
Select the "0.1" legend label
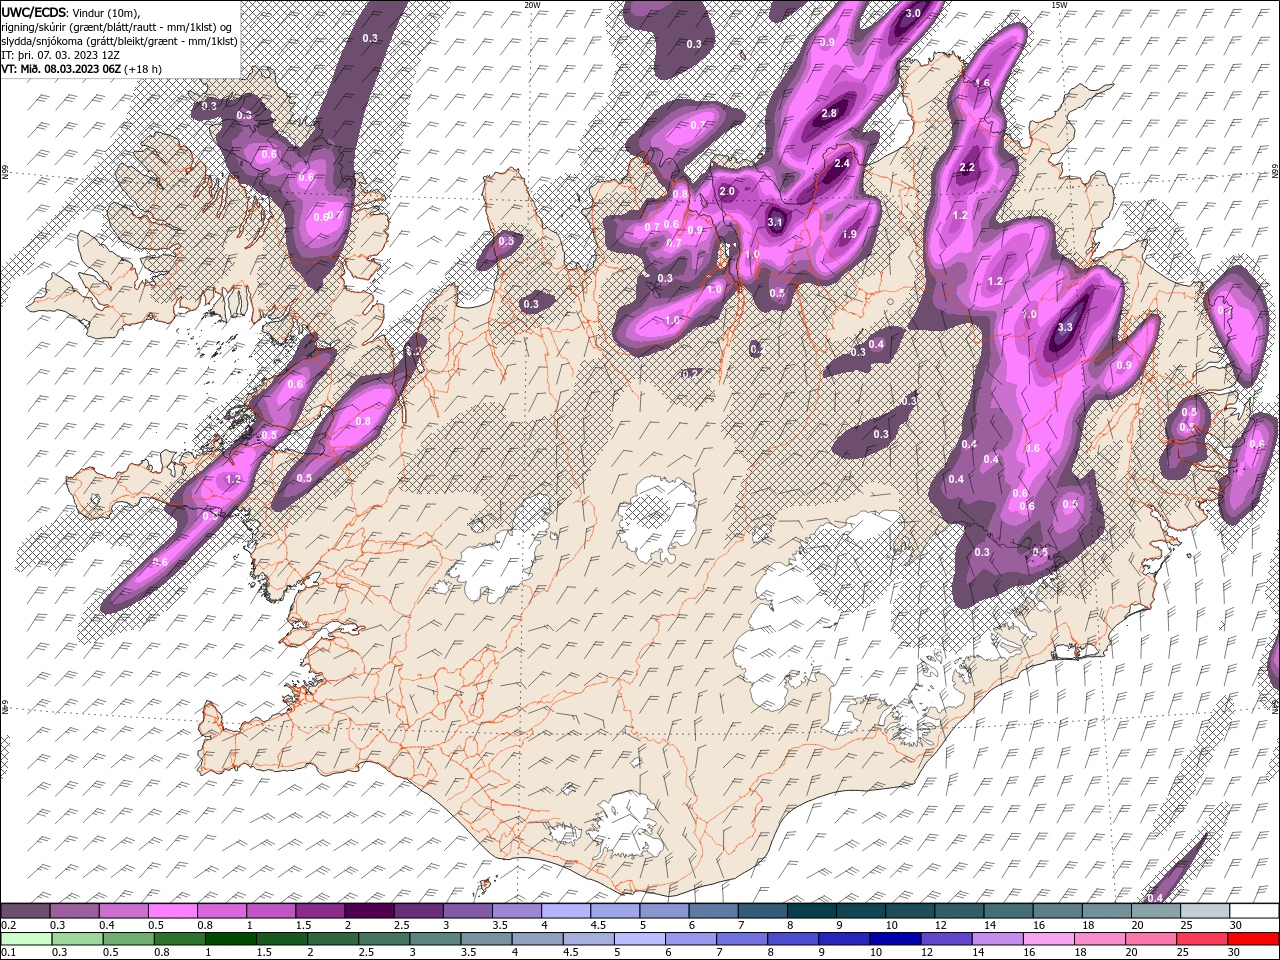9,953
